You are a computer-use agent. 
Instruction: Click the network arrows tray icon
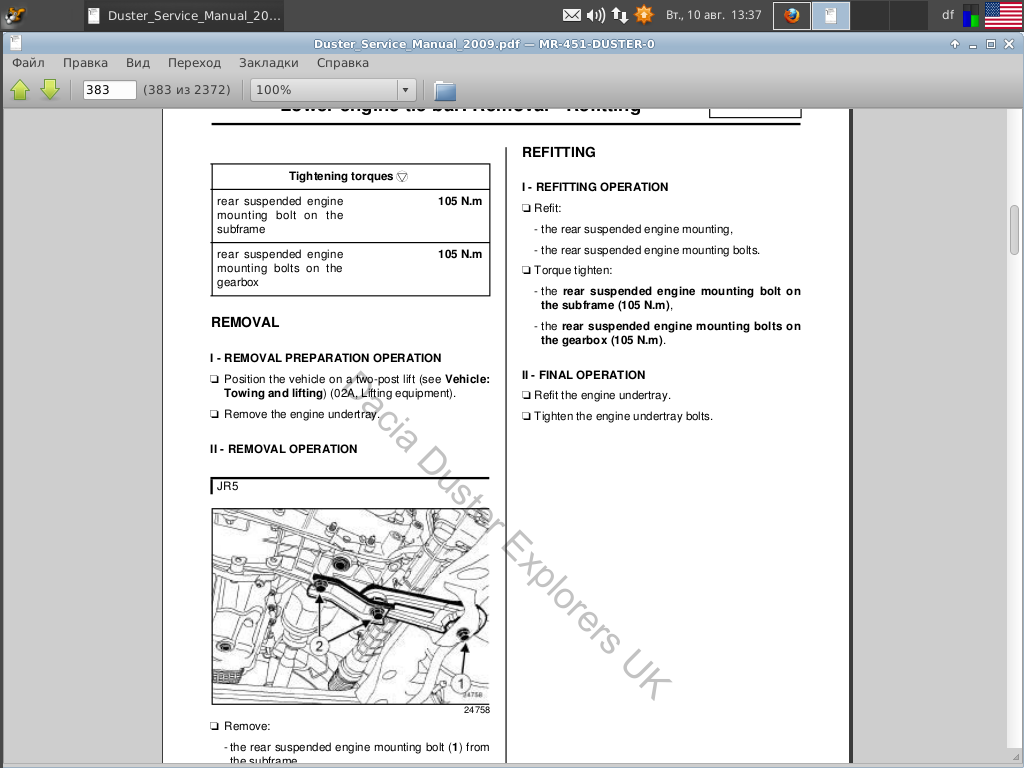[620, 15]
